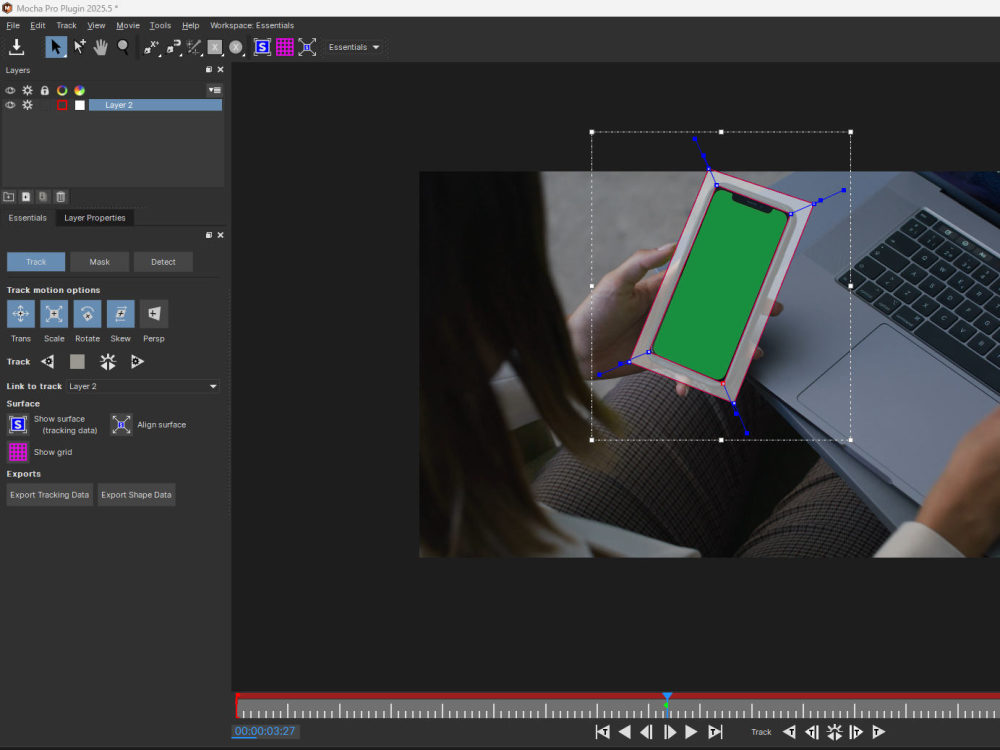Click the matte color wheel header icon

coord(79,91)
